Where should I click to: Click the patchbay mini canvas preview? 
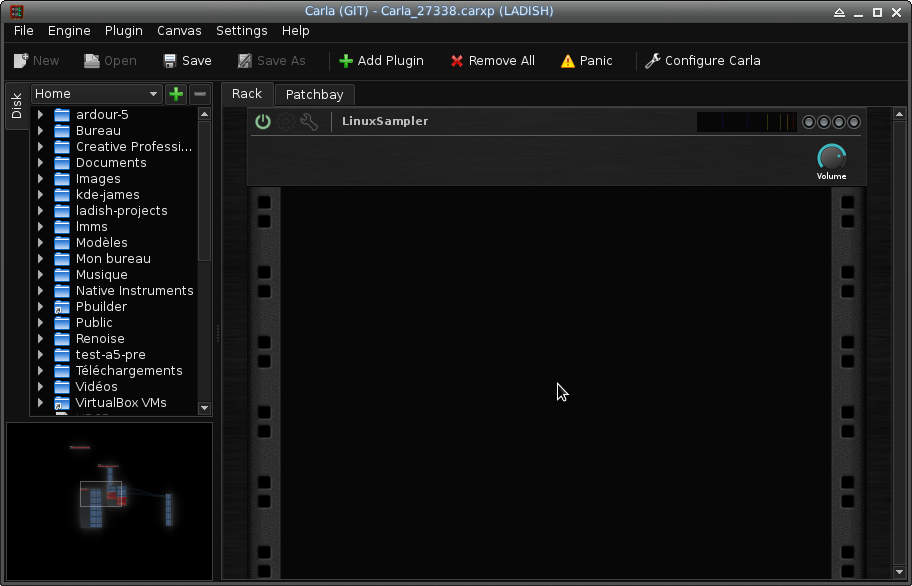tap(109, 501)
